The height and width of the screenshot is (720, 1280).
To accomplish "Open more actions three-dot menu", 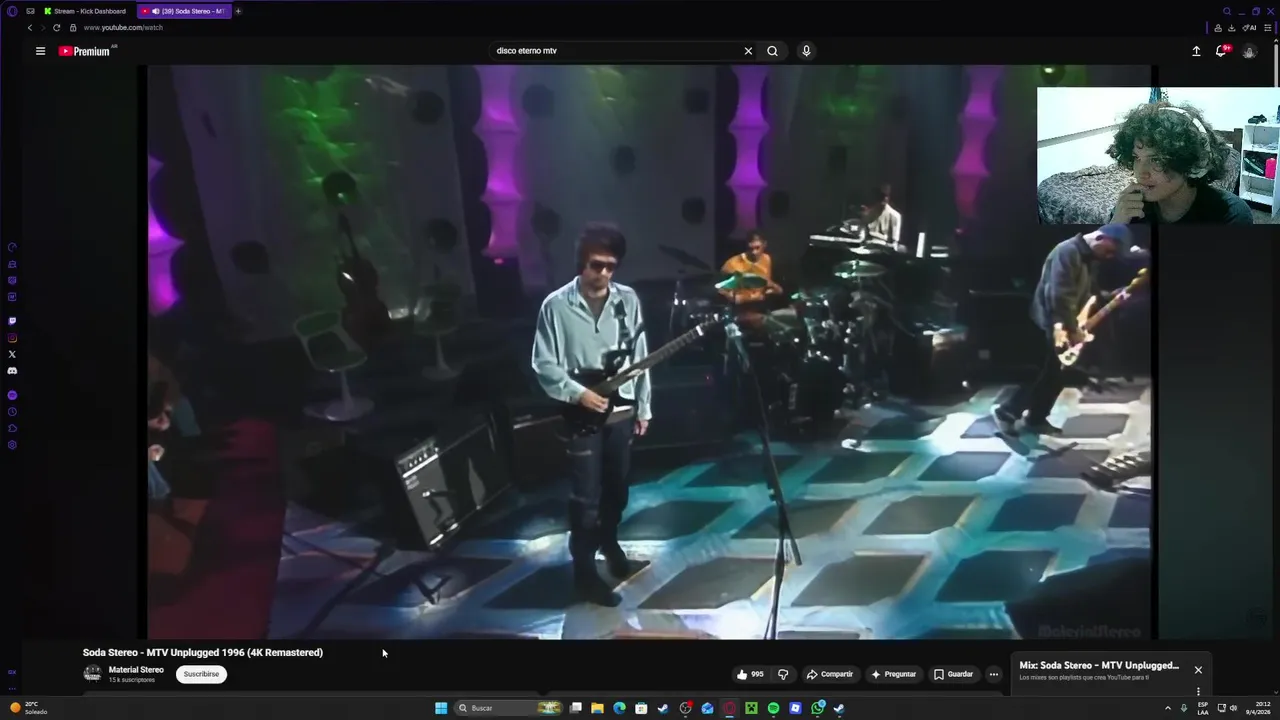I will (x=993, y=674).
